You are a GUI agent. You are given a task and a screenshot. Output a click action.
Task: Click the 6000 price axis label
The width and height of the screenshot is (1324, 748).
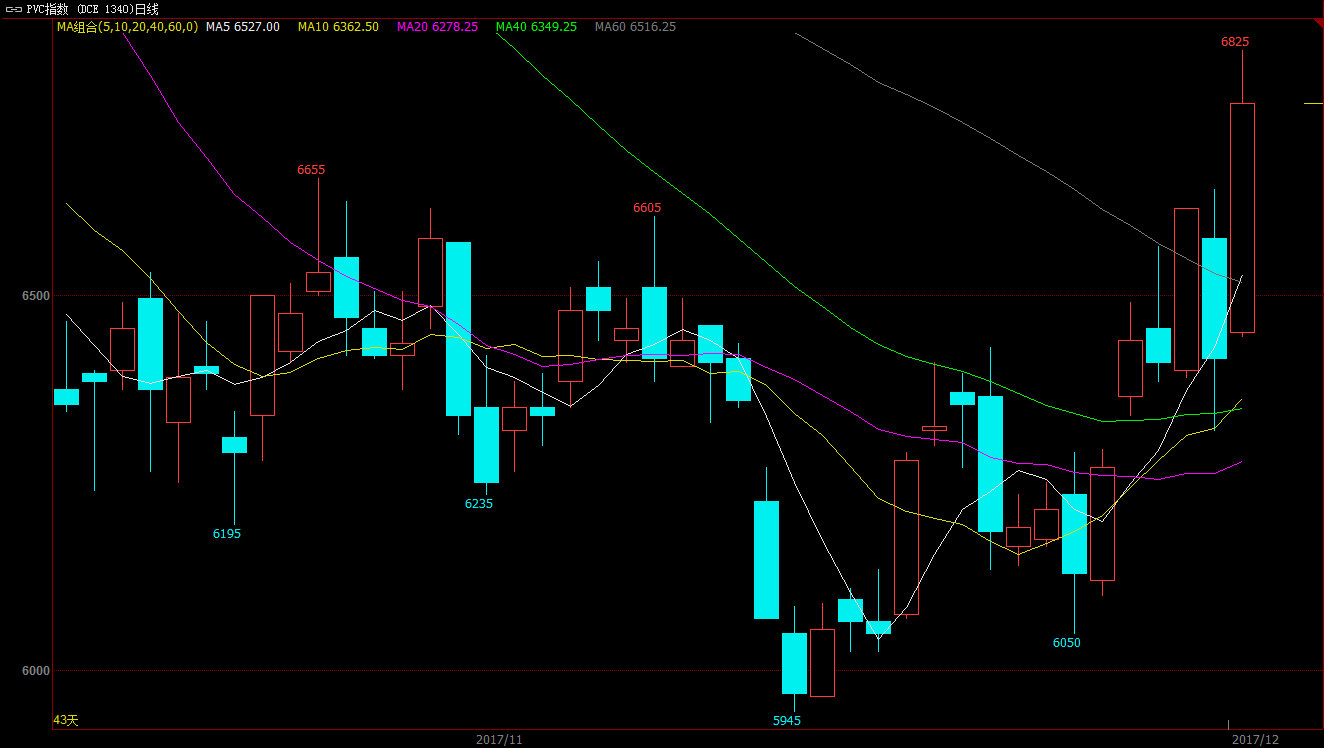coord(36,671)
